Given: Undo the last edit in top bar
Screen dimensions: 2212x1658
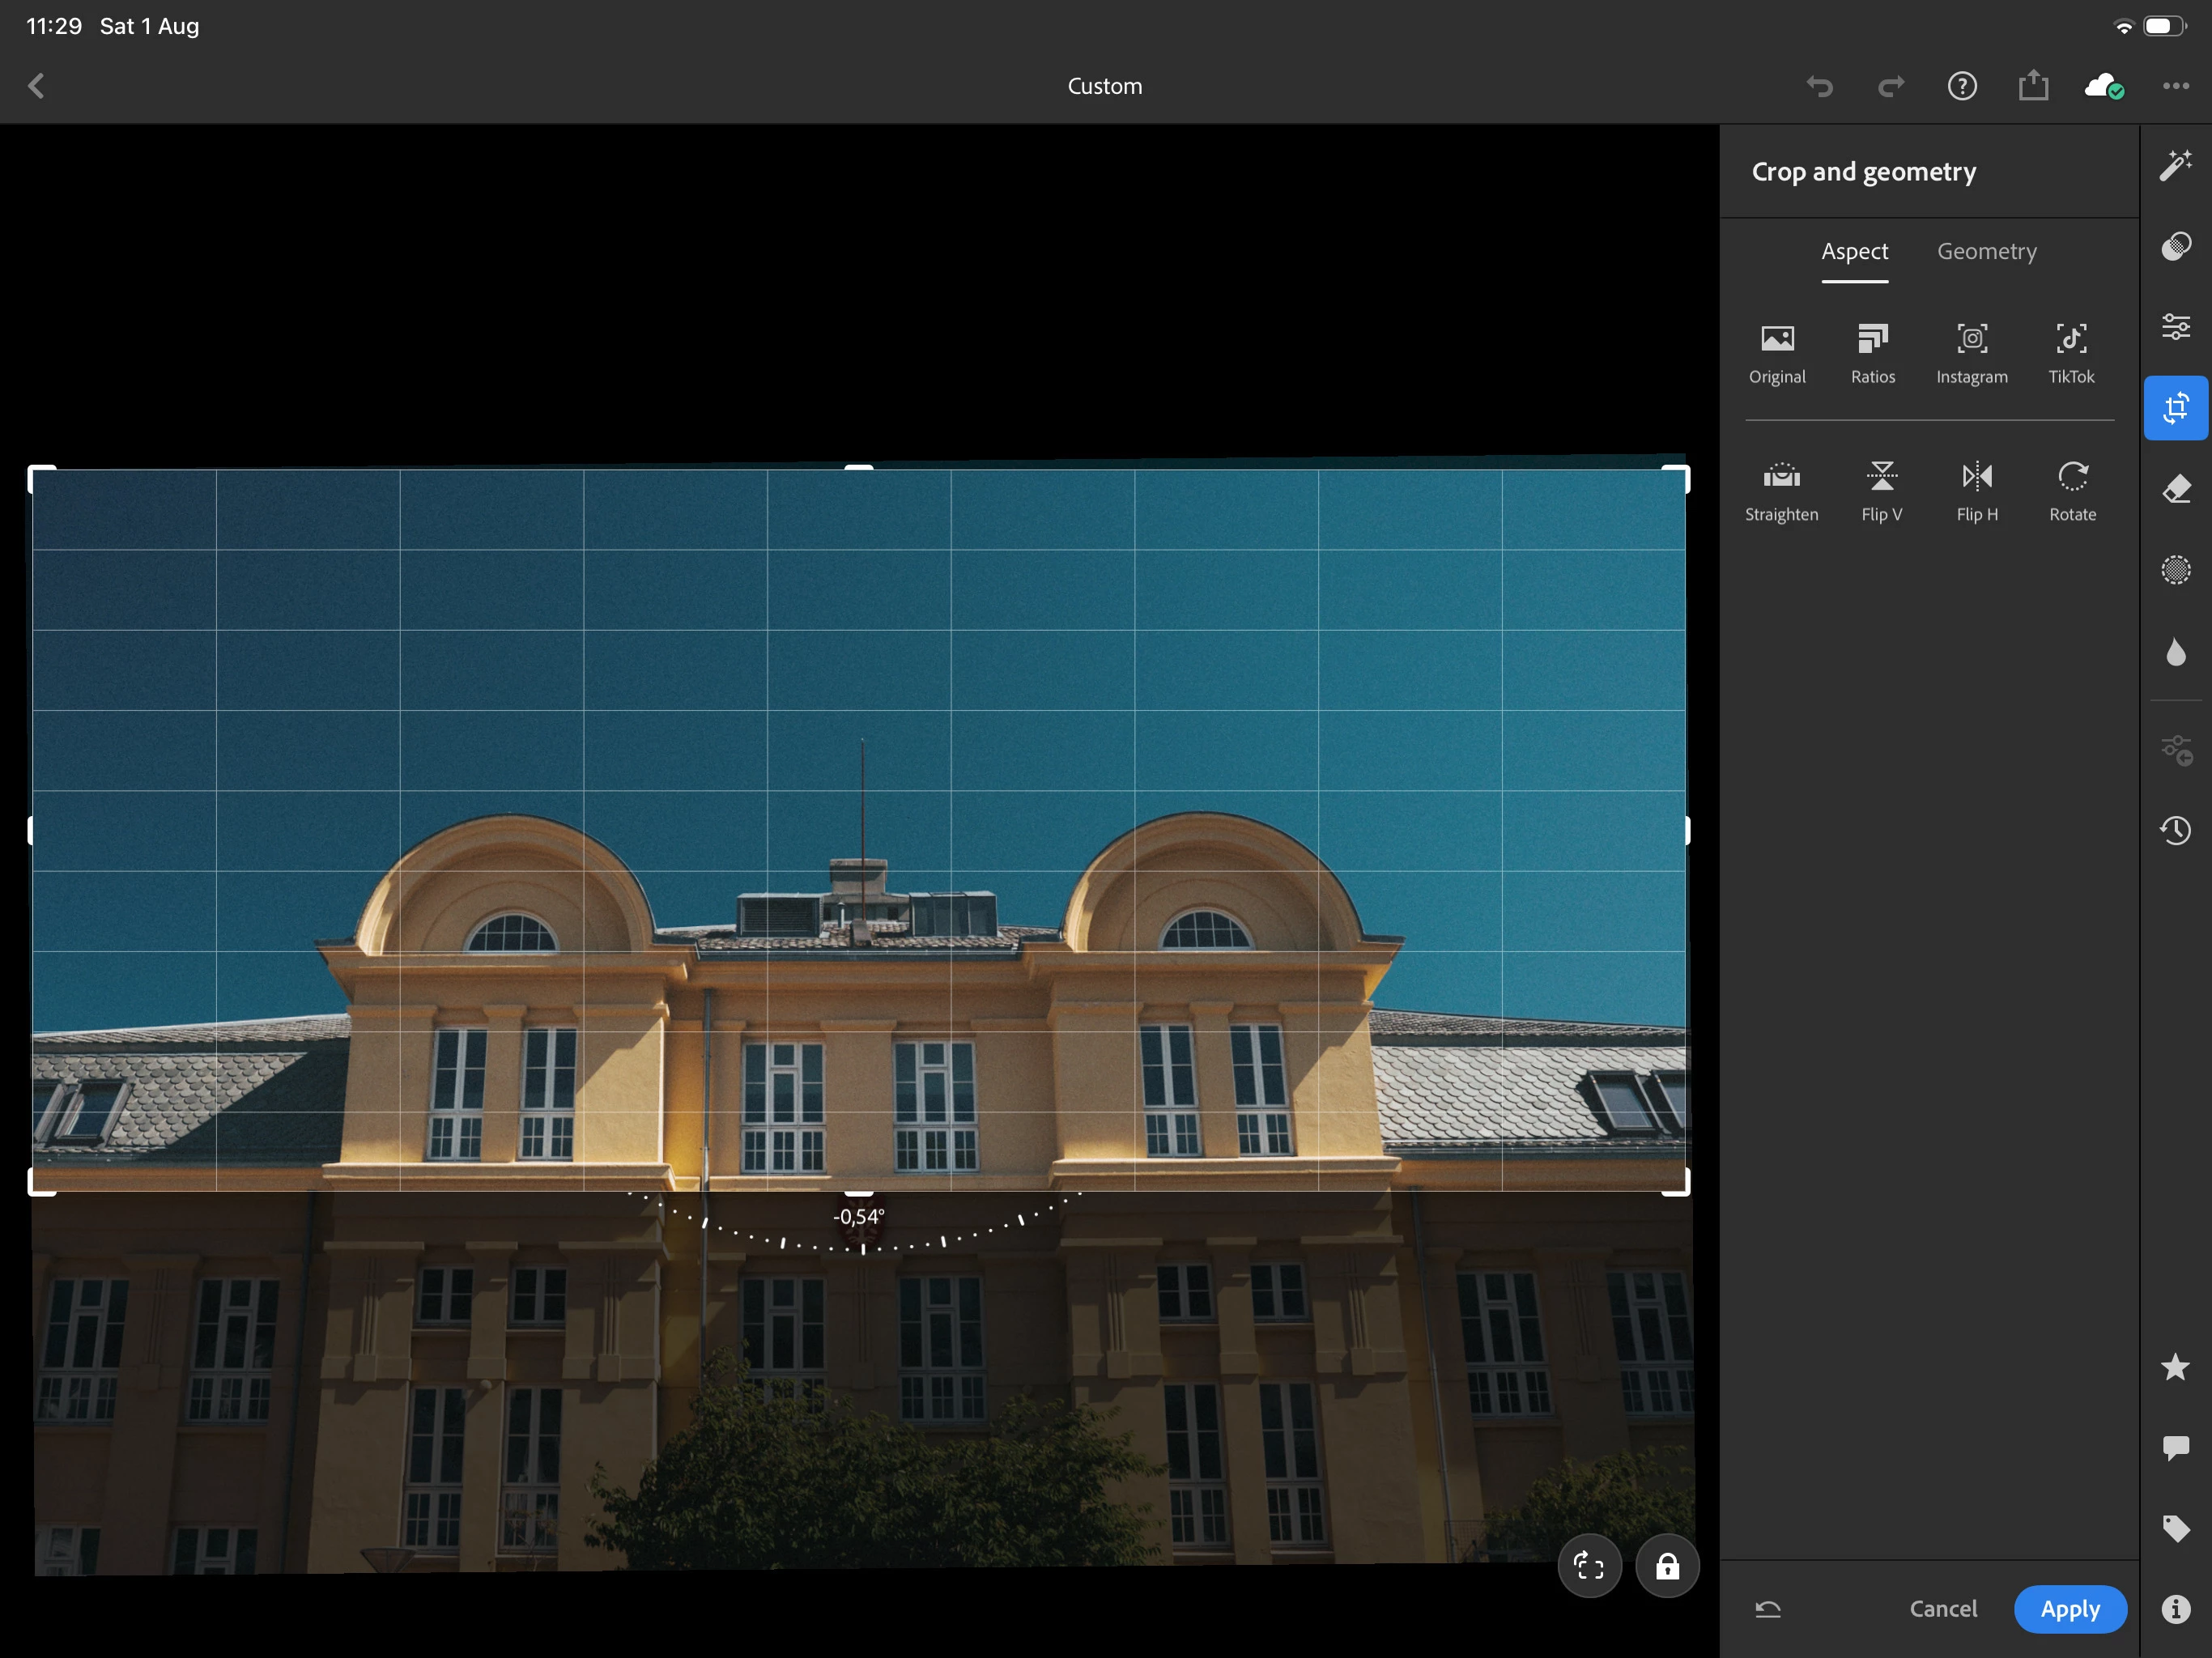Looking at the screenshot, I should tap(1820, 87).
